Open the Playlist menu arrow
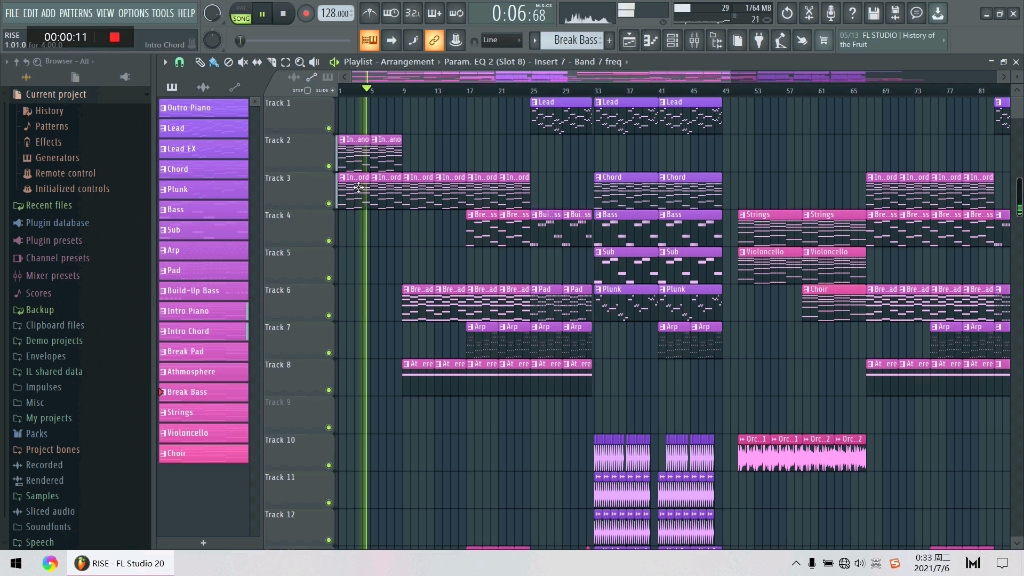1024x576 pixels. pos(165,62)
